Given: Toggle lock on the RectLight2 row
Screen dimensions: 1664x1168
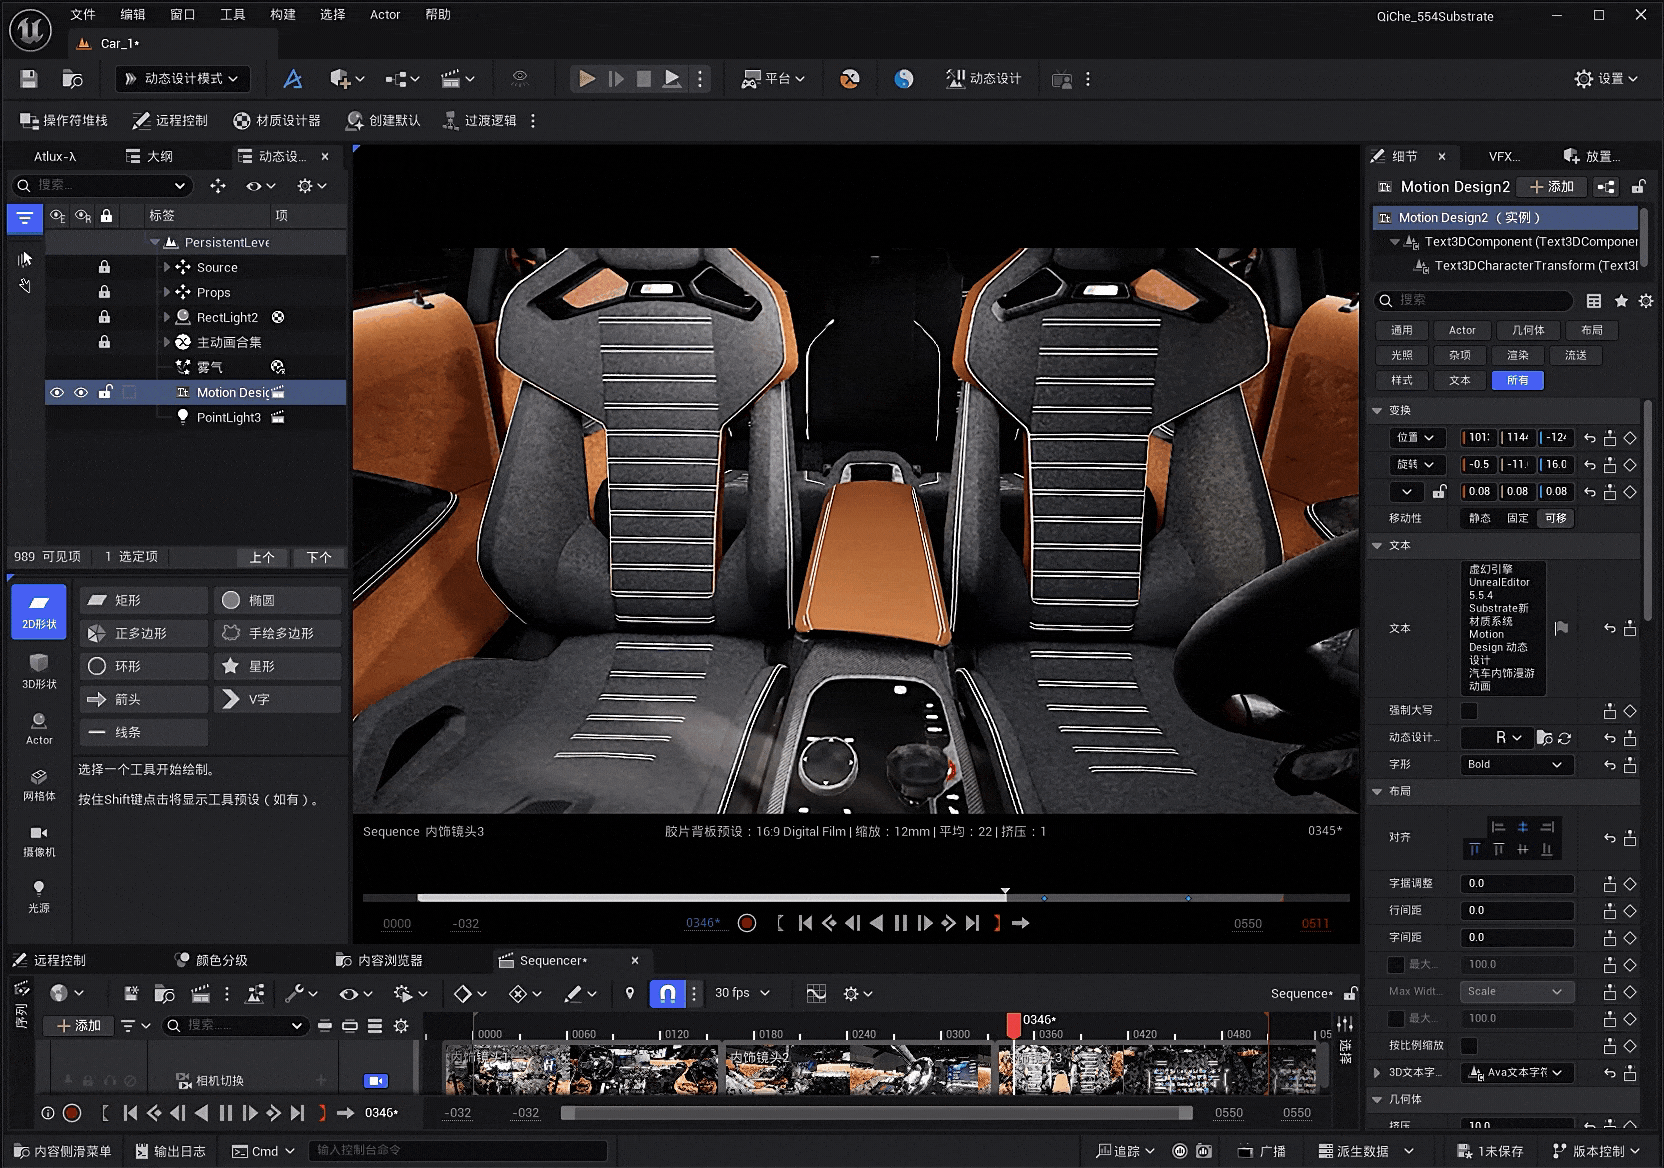Looking at the screenshot, I should tap(104, 317).
